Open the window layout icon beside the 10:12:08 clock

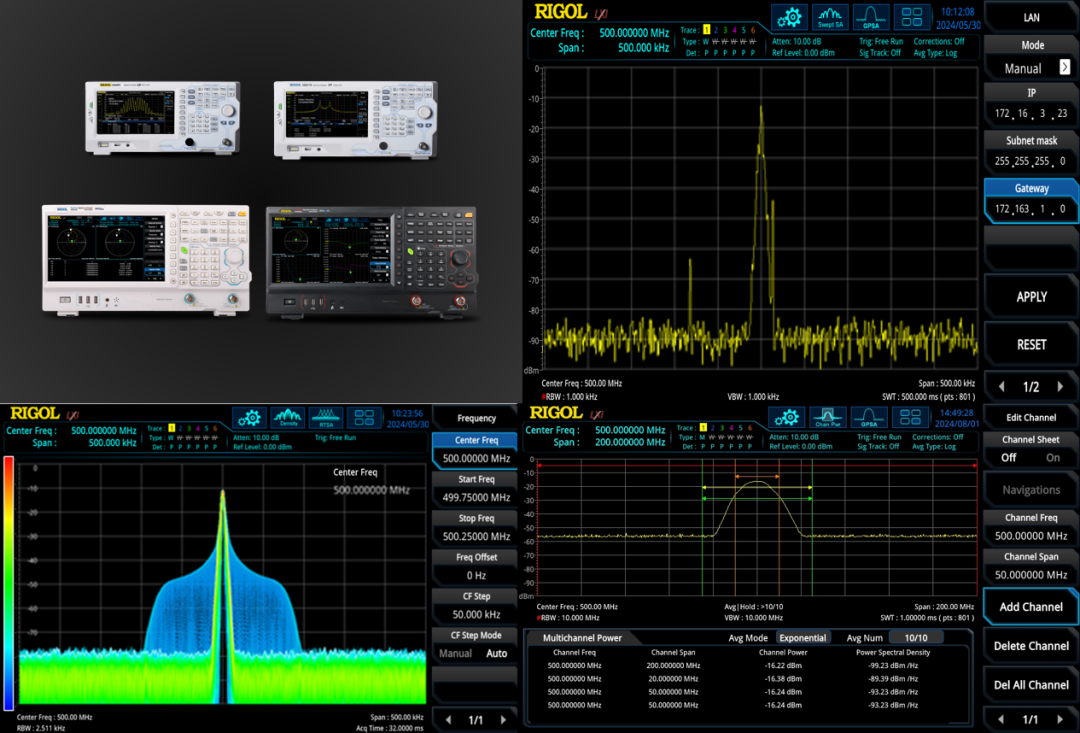click(x=911, y=17)
